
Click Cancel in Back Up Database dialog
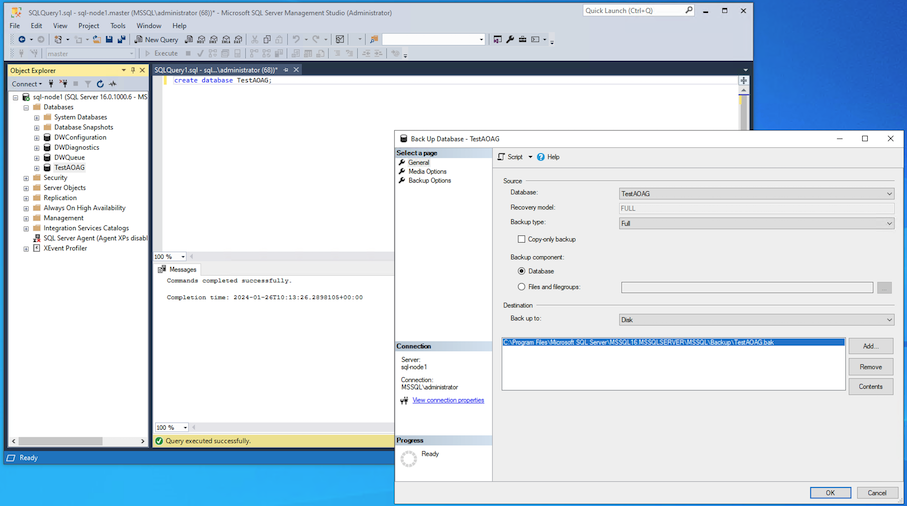pos(877,493)
